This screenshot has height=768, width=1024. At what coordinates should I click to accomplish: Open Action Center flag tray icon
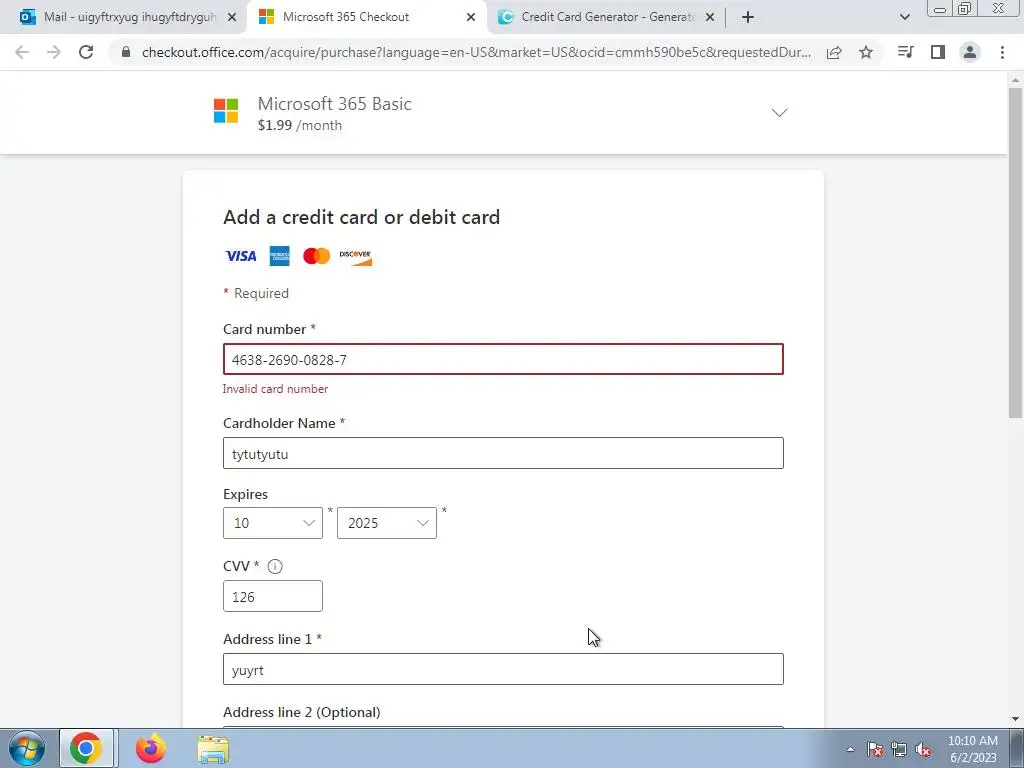pyautogui.click(x=875, y=749)
